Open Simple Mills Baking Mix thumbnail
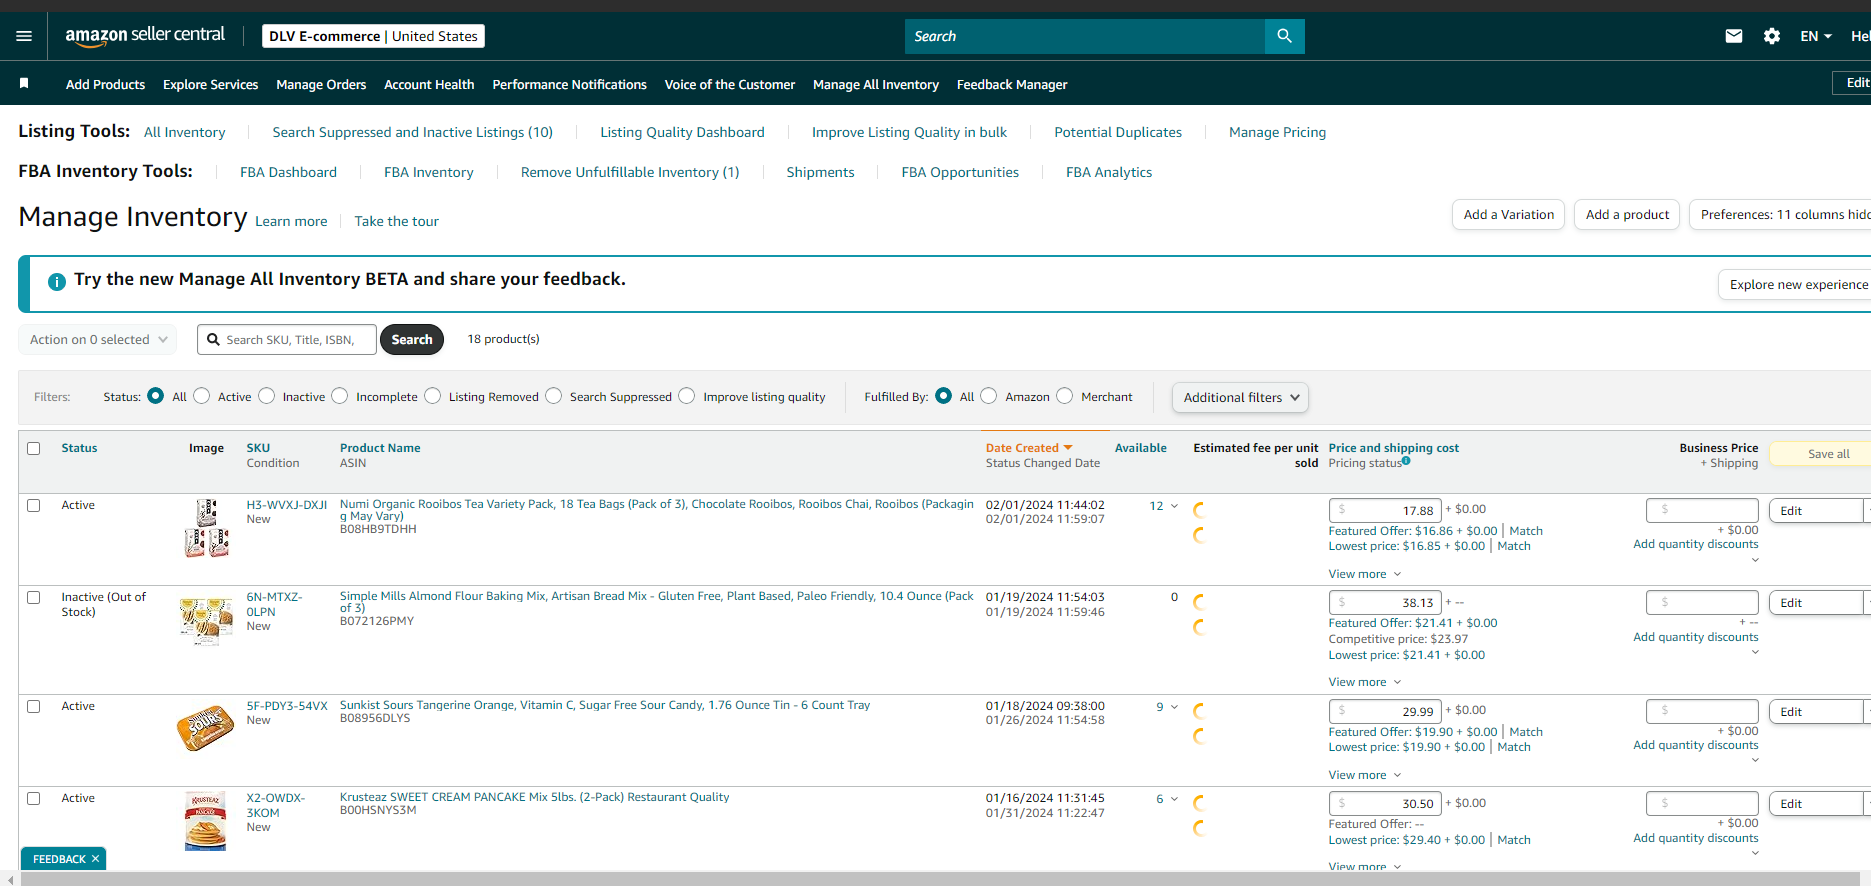 coord(206,620)
